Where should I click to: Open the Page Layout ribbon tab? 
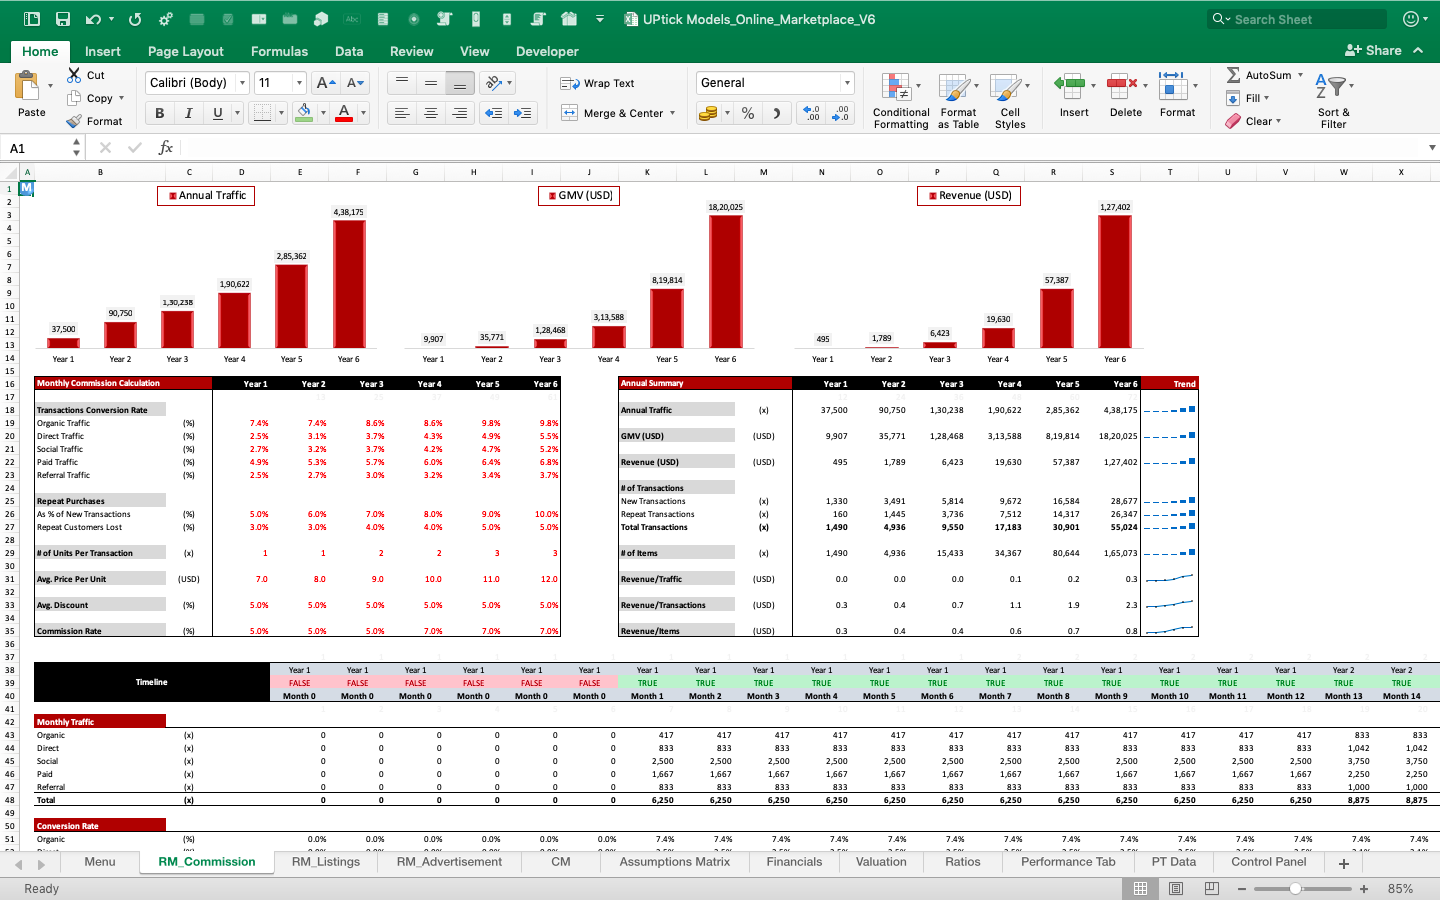coord(186,51)
